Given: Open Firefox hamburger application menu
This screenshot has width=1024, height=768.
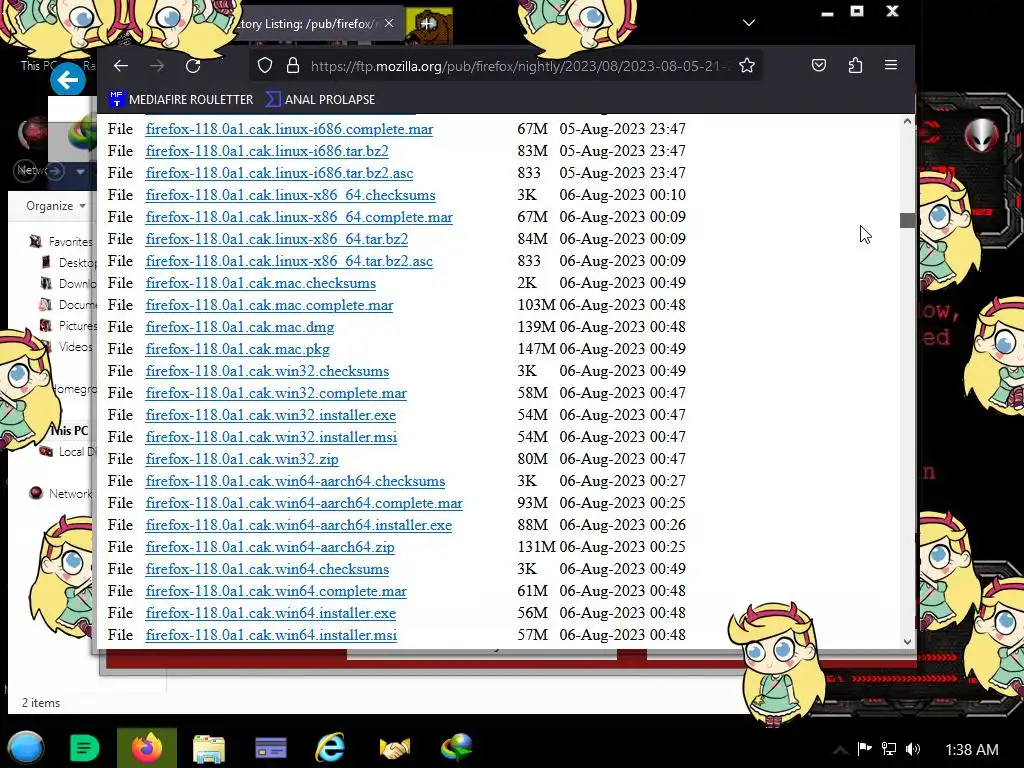Looking at the screenshot, I should [x=891, y=65].
